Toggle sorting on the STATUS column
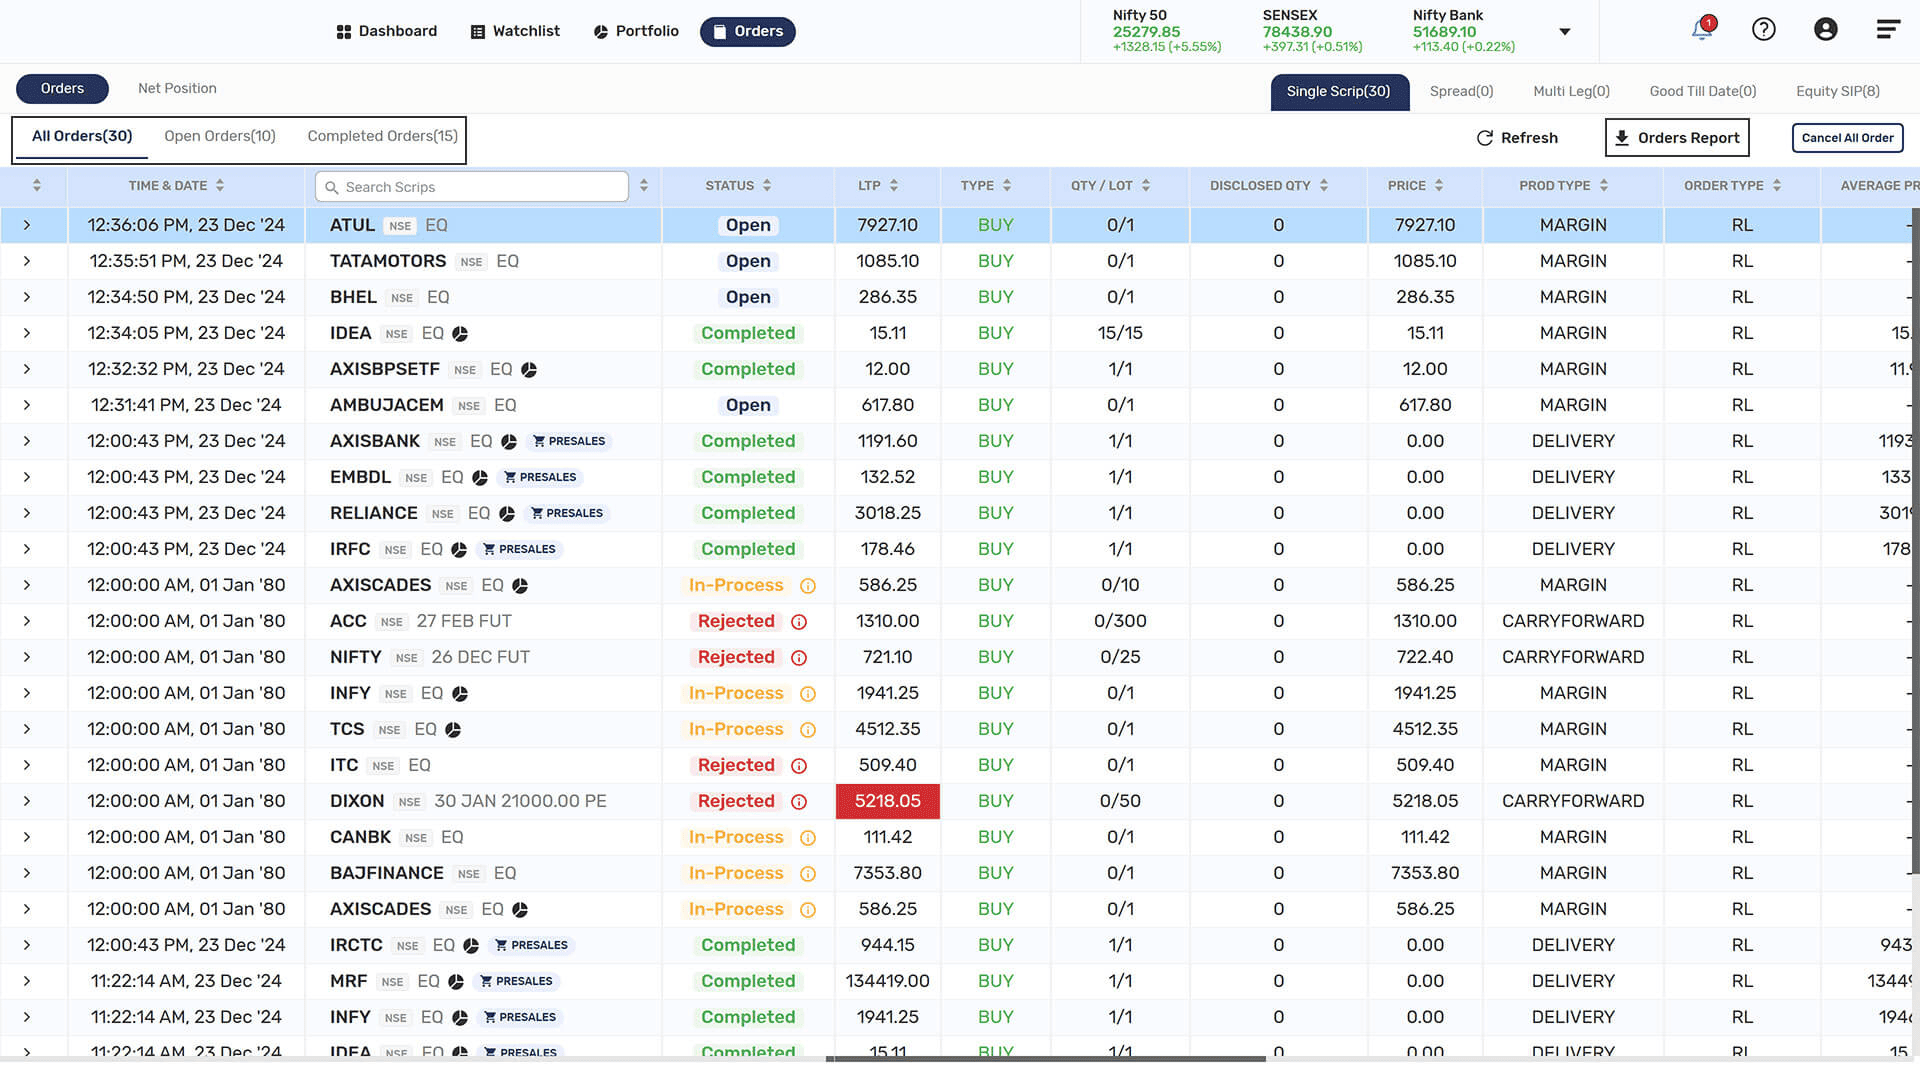The width and height of the screenshot is (1920, 1065). (x=738, y=186)
